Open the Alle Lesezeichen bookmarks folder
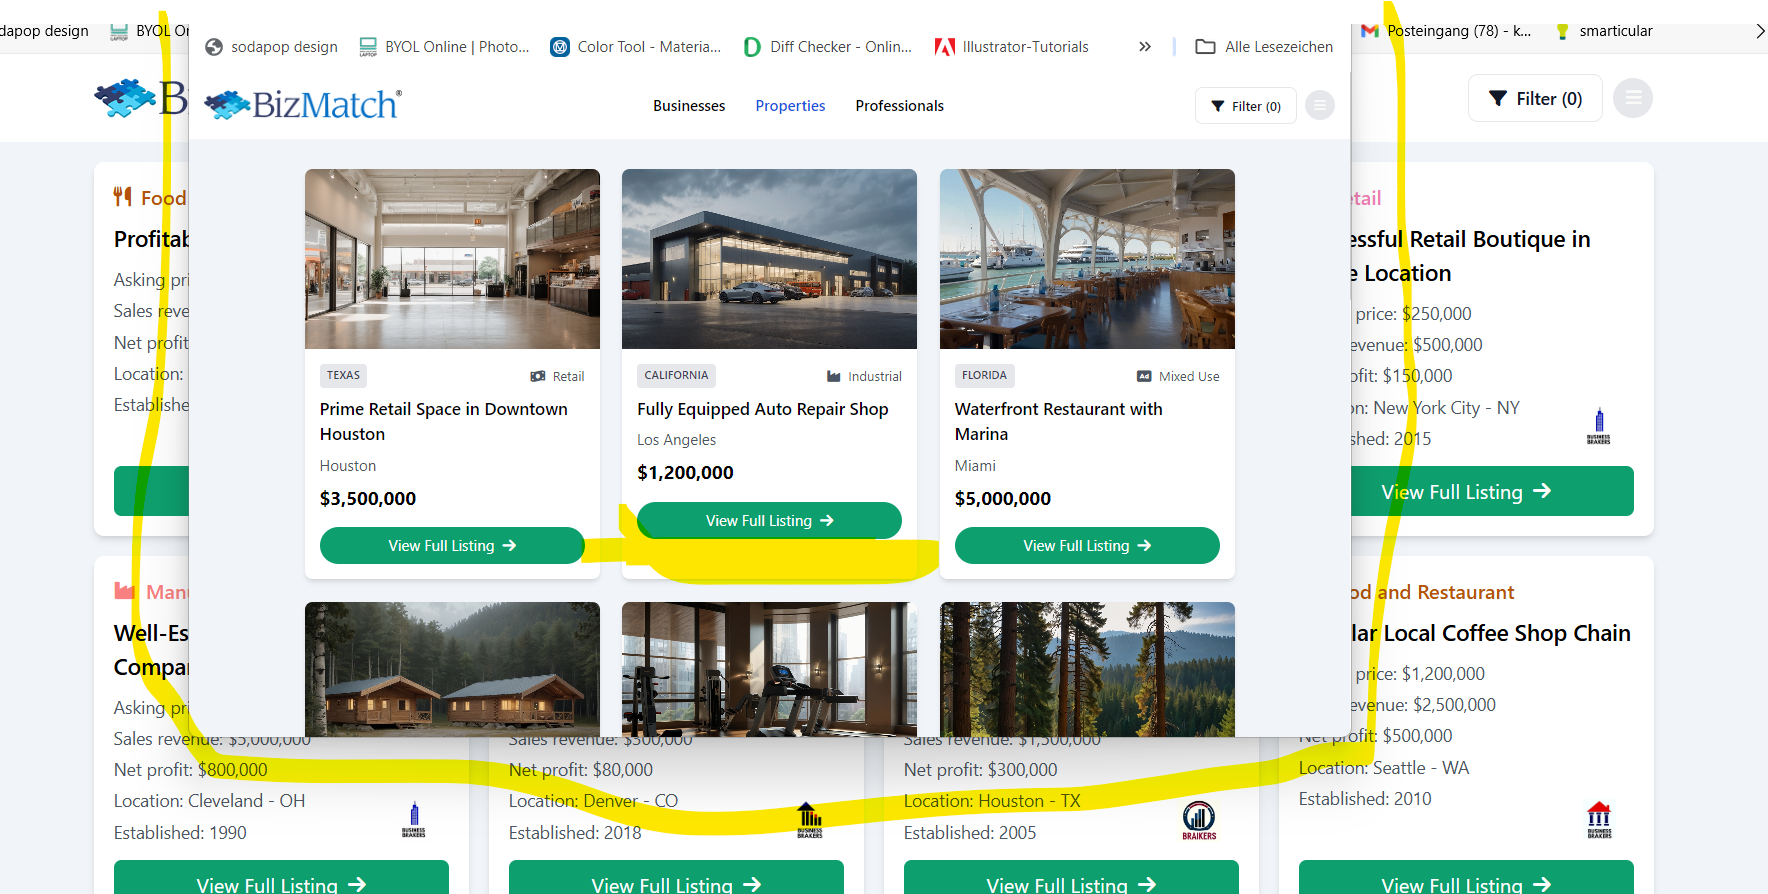1768x894 pixels. coord(1265,47)
